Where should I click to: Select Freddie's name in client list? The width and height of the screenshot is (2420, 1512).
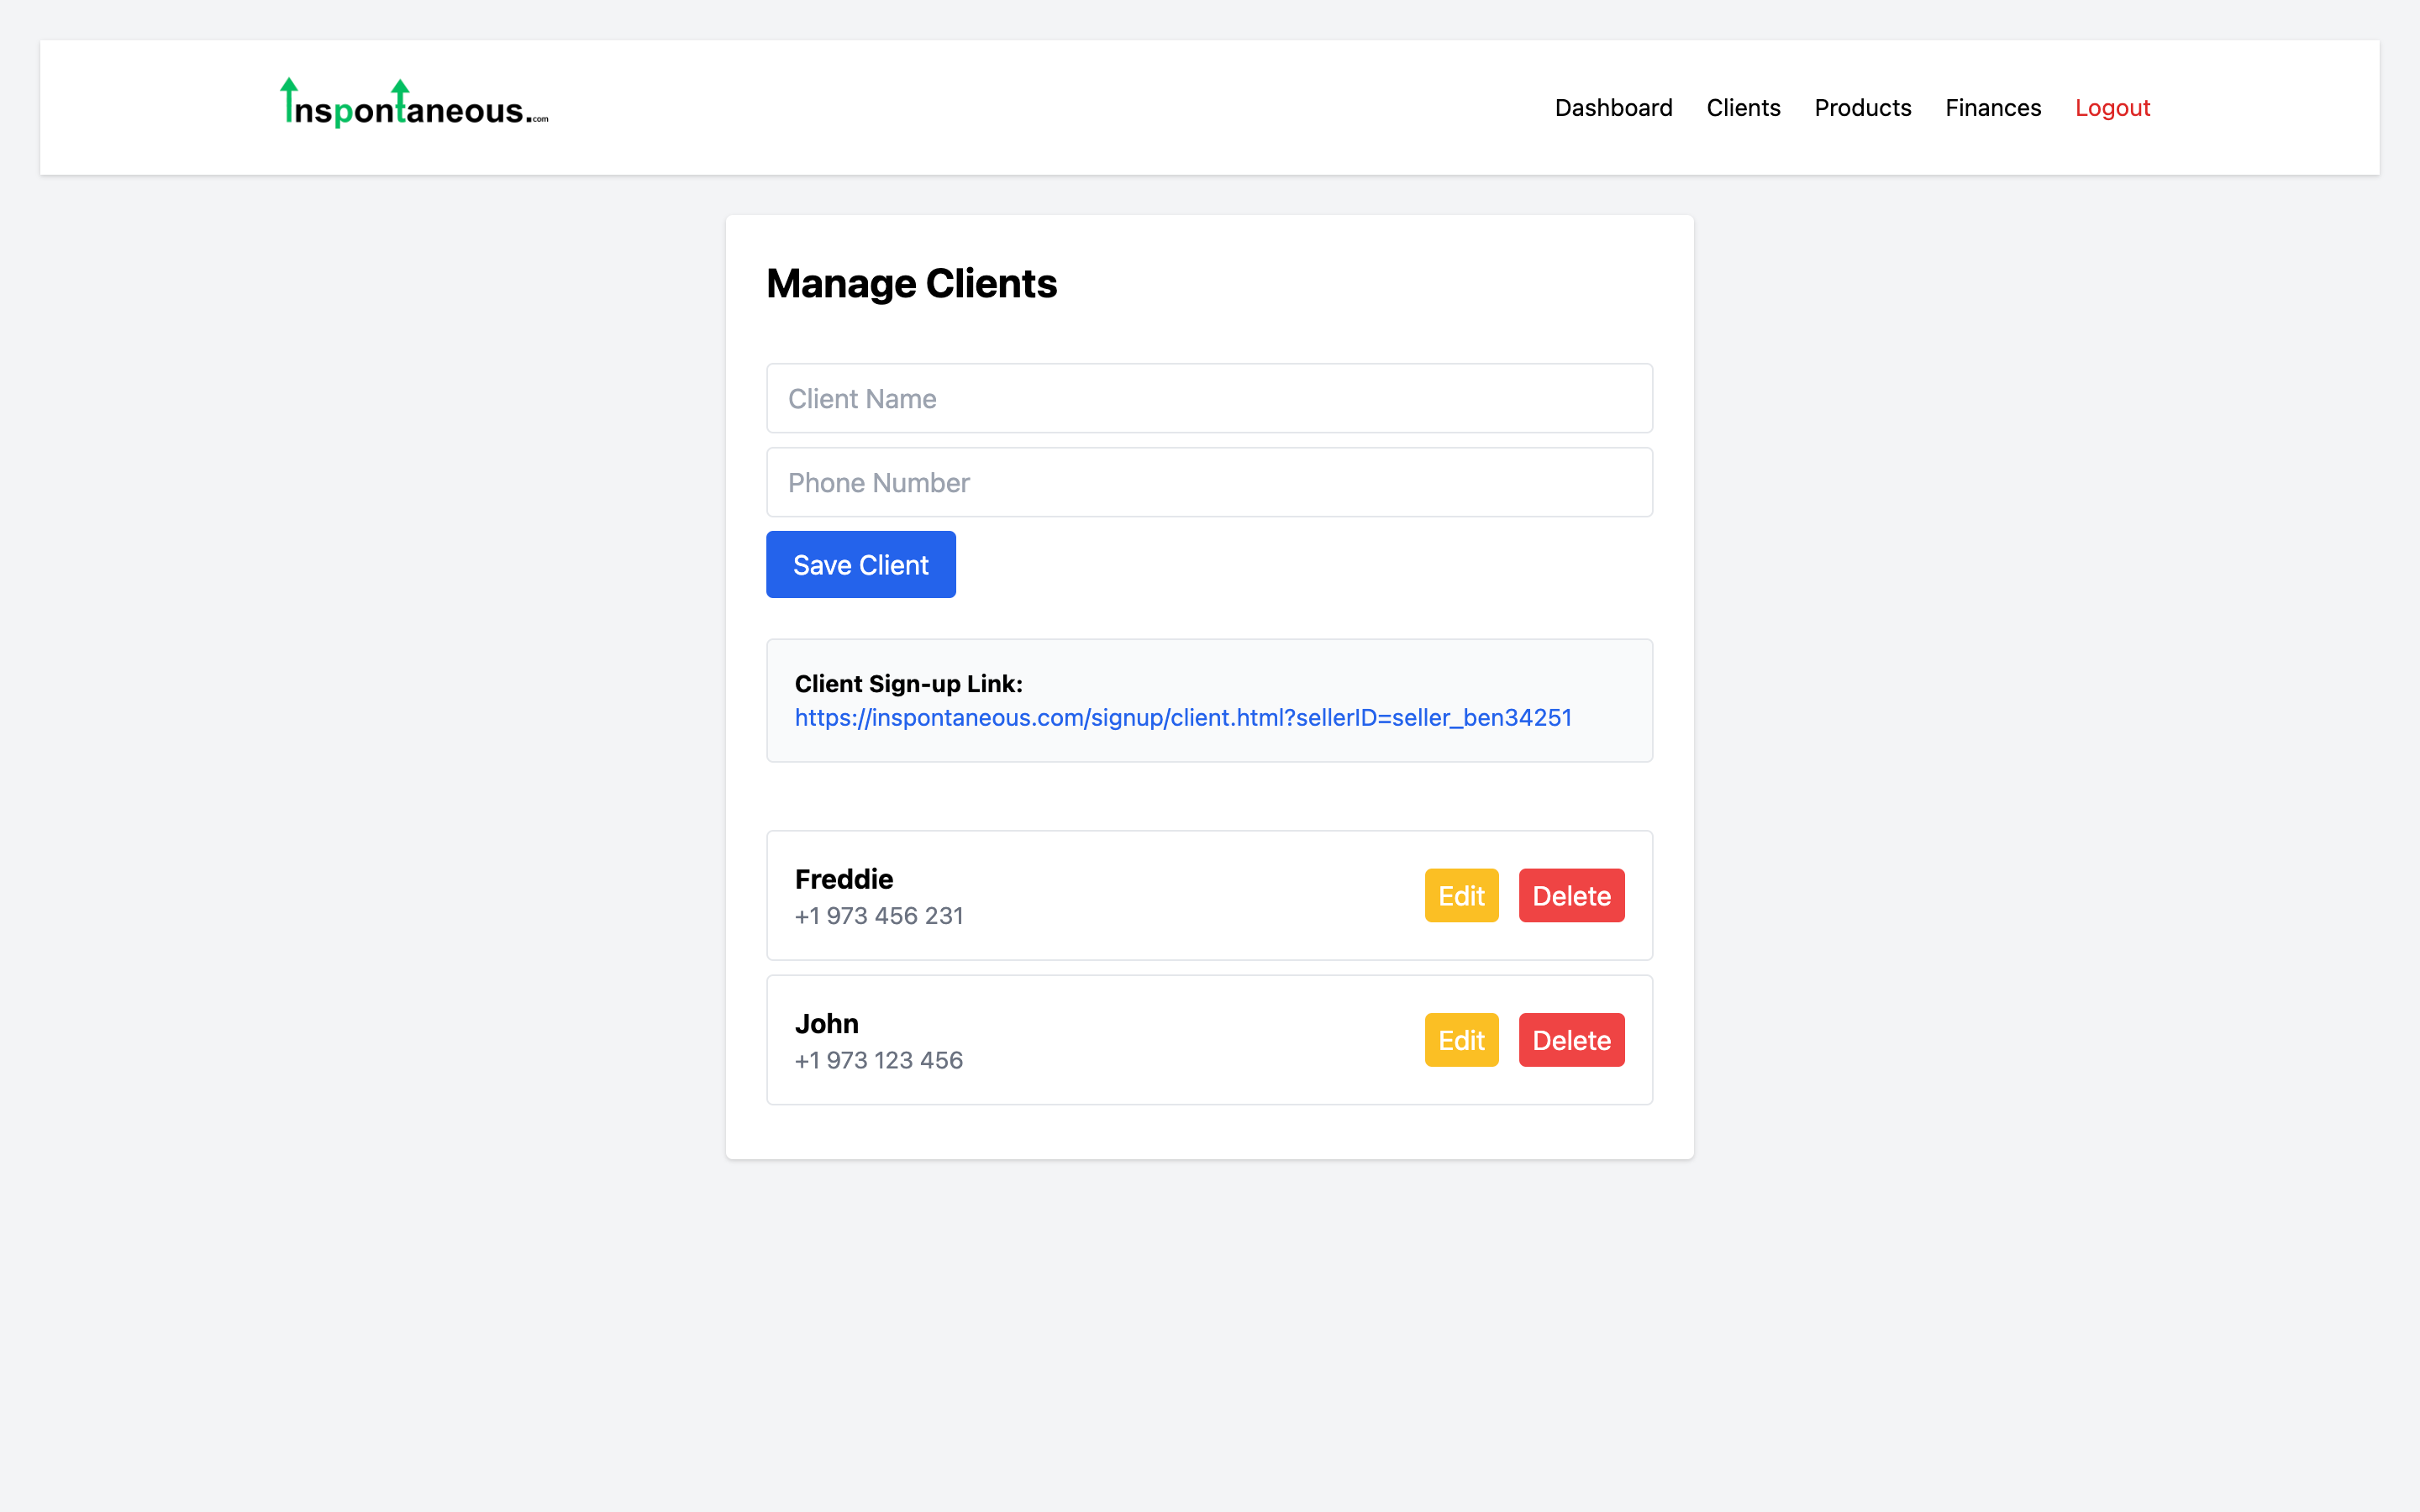click(844, 879)
